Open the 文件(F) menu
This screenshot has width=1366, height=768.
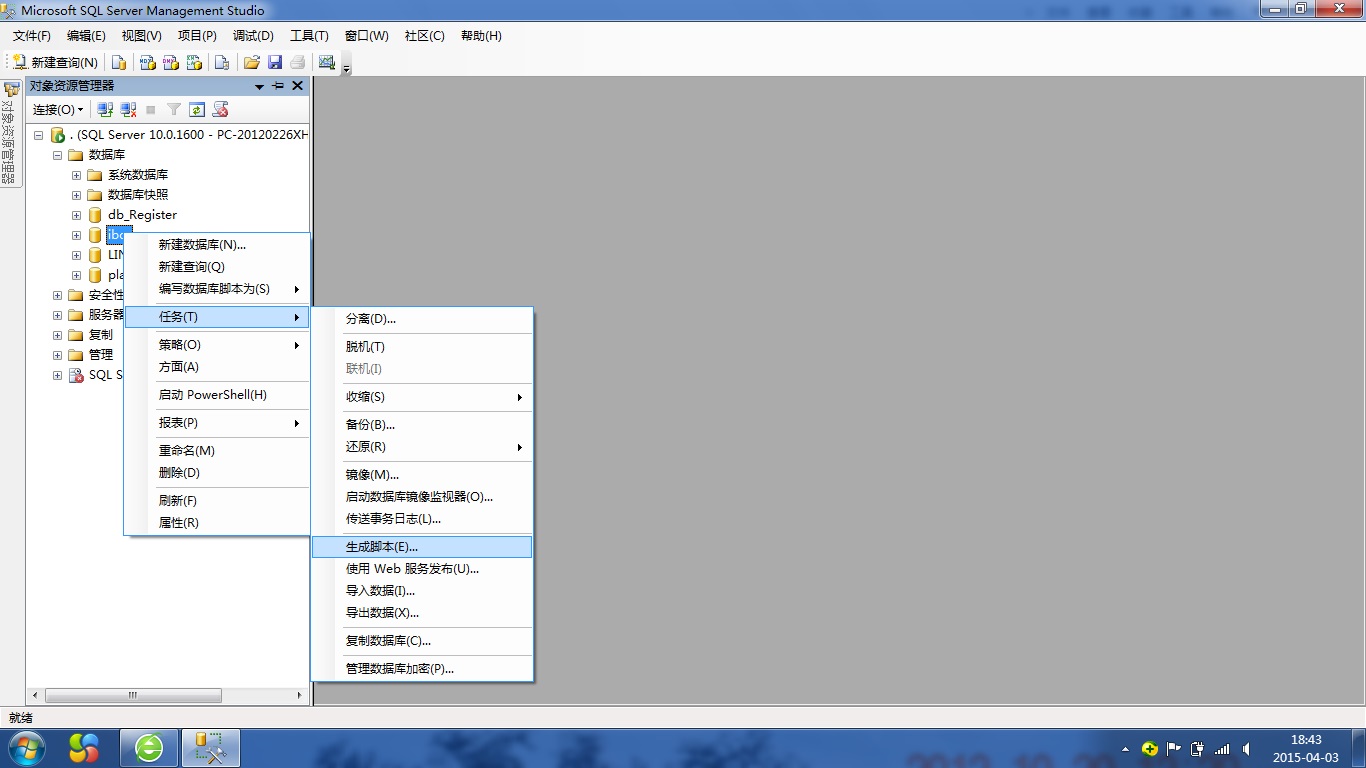pos(32,36)
